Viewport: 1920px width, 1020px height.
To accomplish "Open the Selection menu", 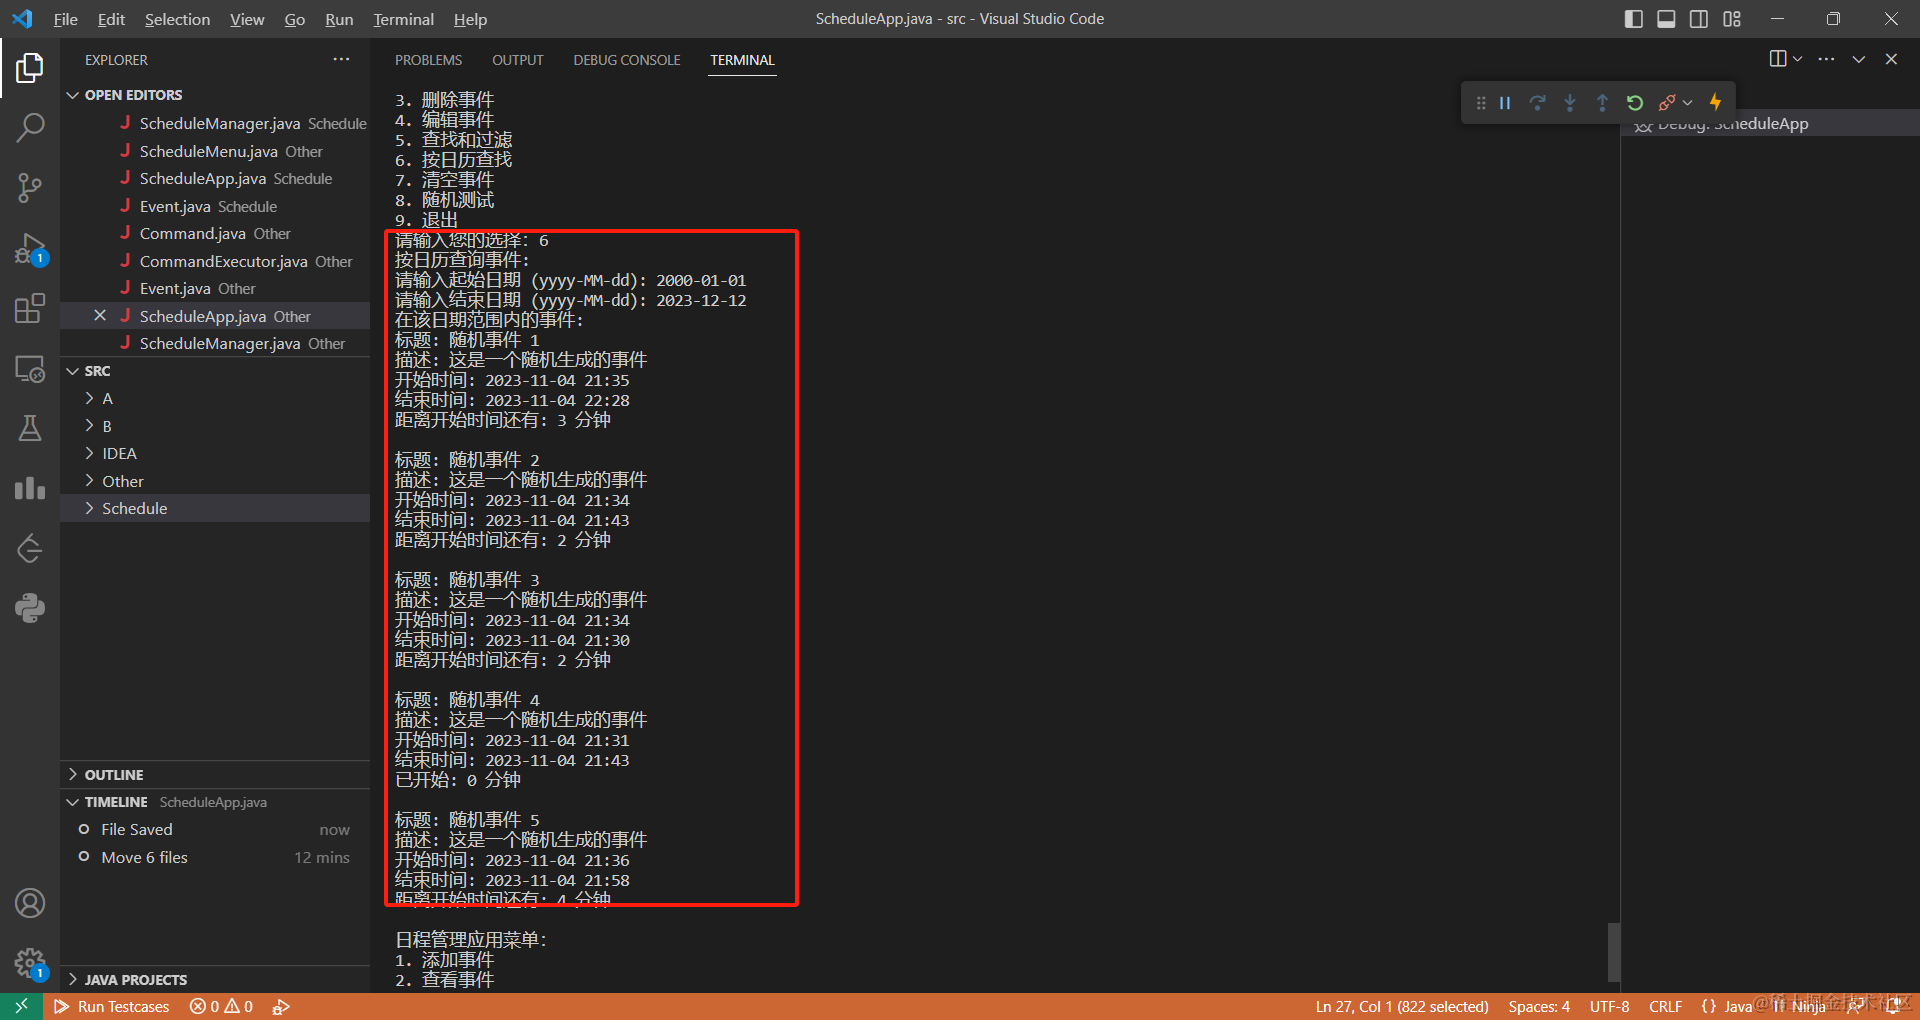I will (x=177, y=19).
